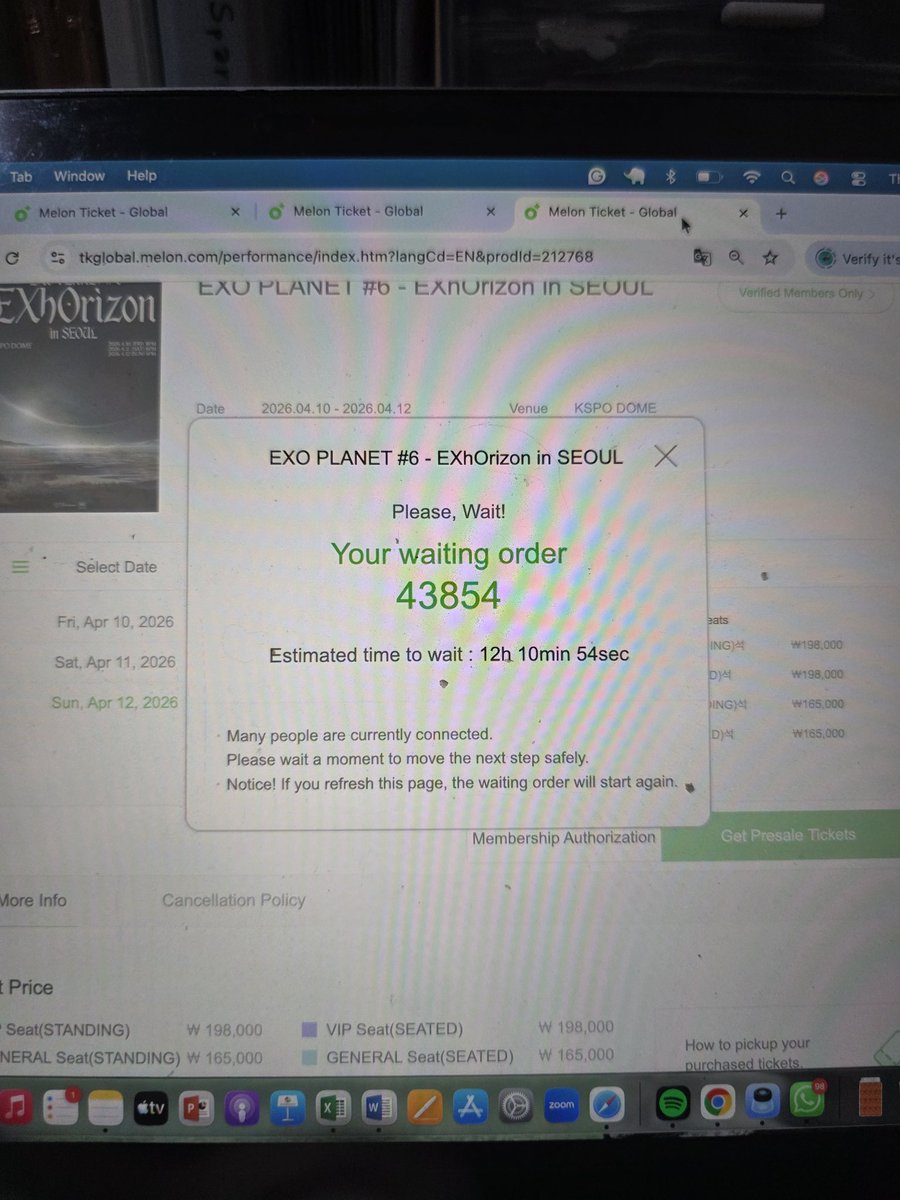Open App Store from the Dock
The height and width of the screenshot is (1200, 900).
470,1106
